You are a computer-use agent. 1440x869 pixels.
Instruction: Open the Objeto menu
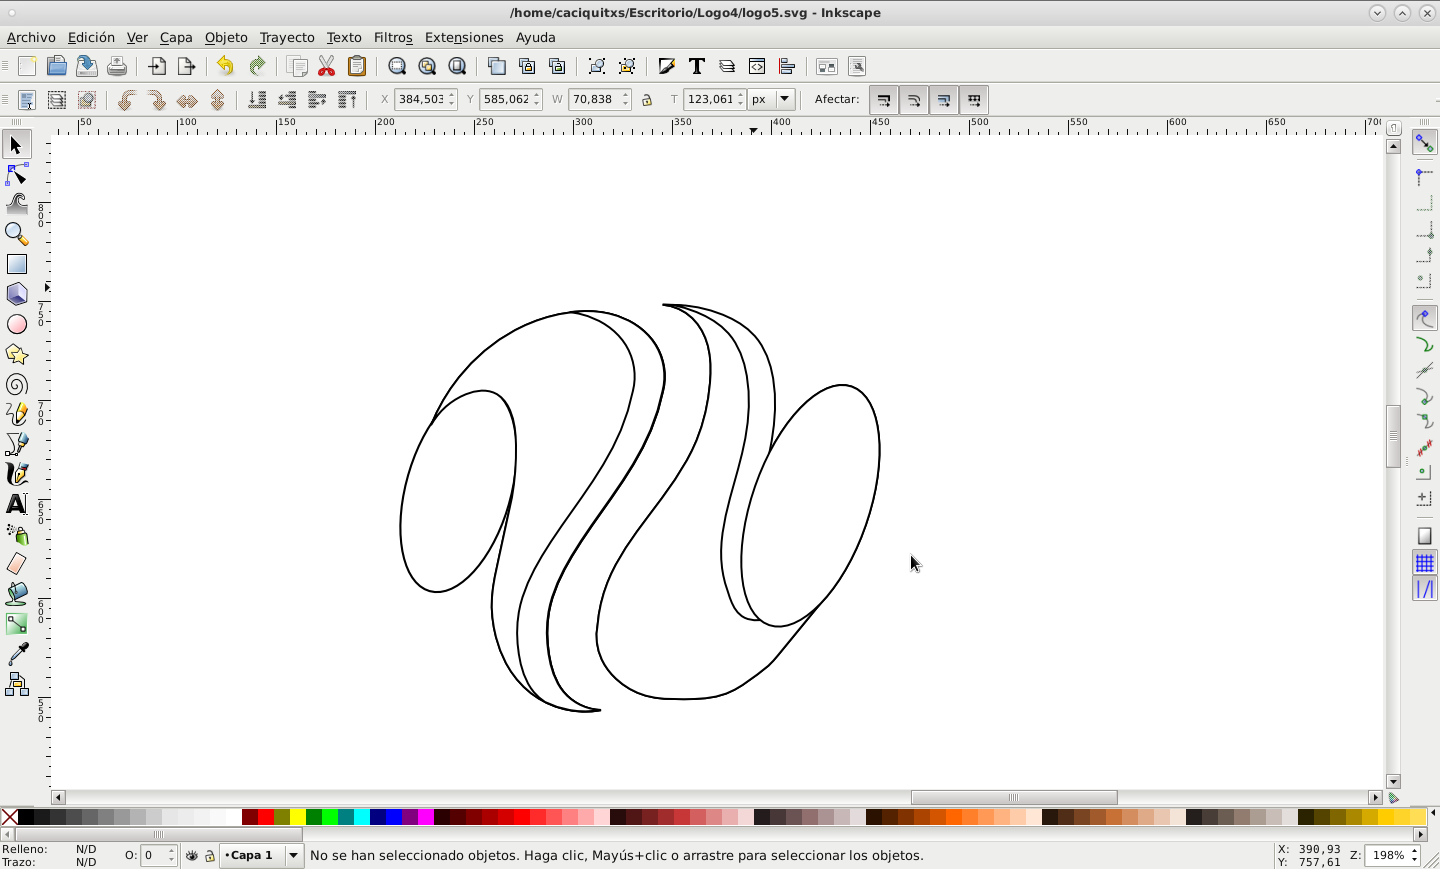point(226,38)
